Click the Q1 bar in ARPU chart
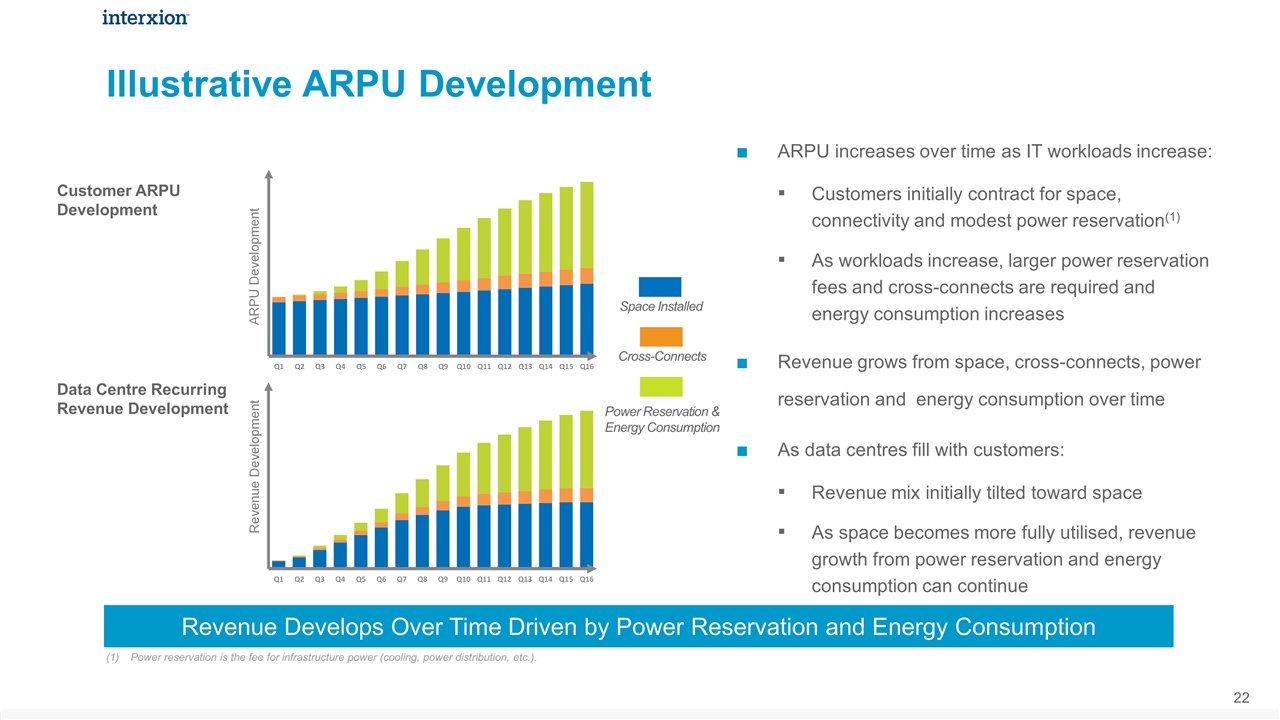Image resolution: width=1280 pixels, height=720 pixels. [x=279, y=326]
